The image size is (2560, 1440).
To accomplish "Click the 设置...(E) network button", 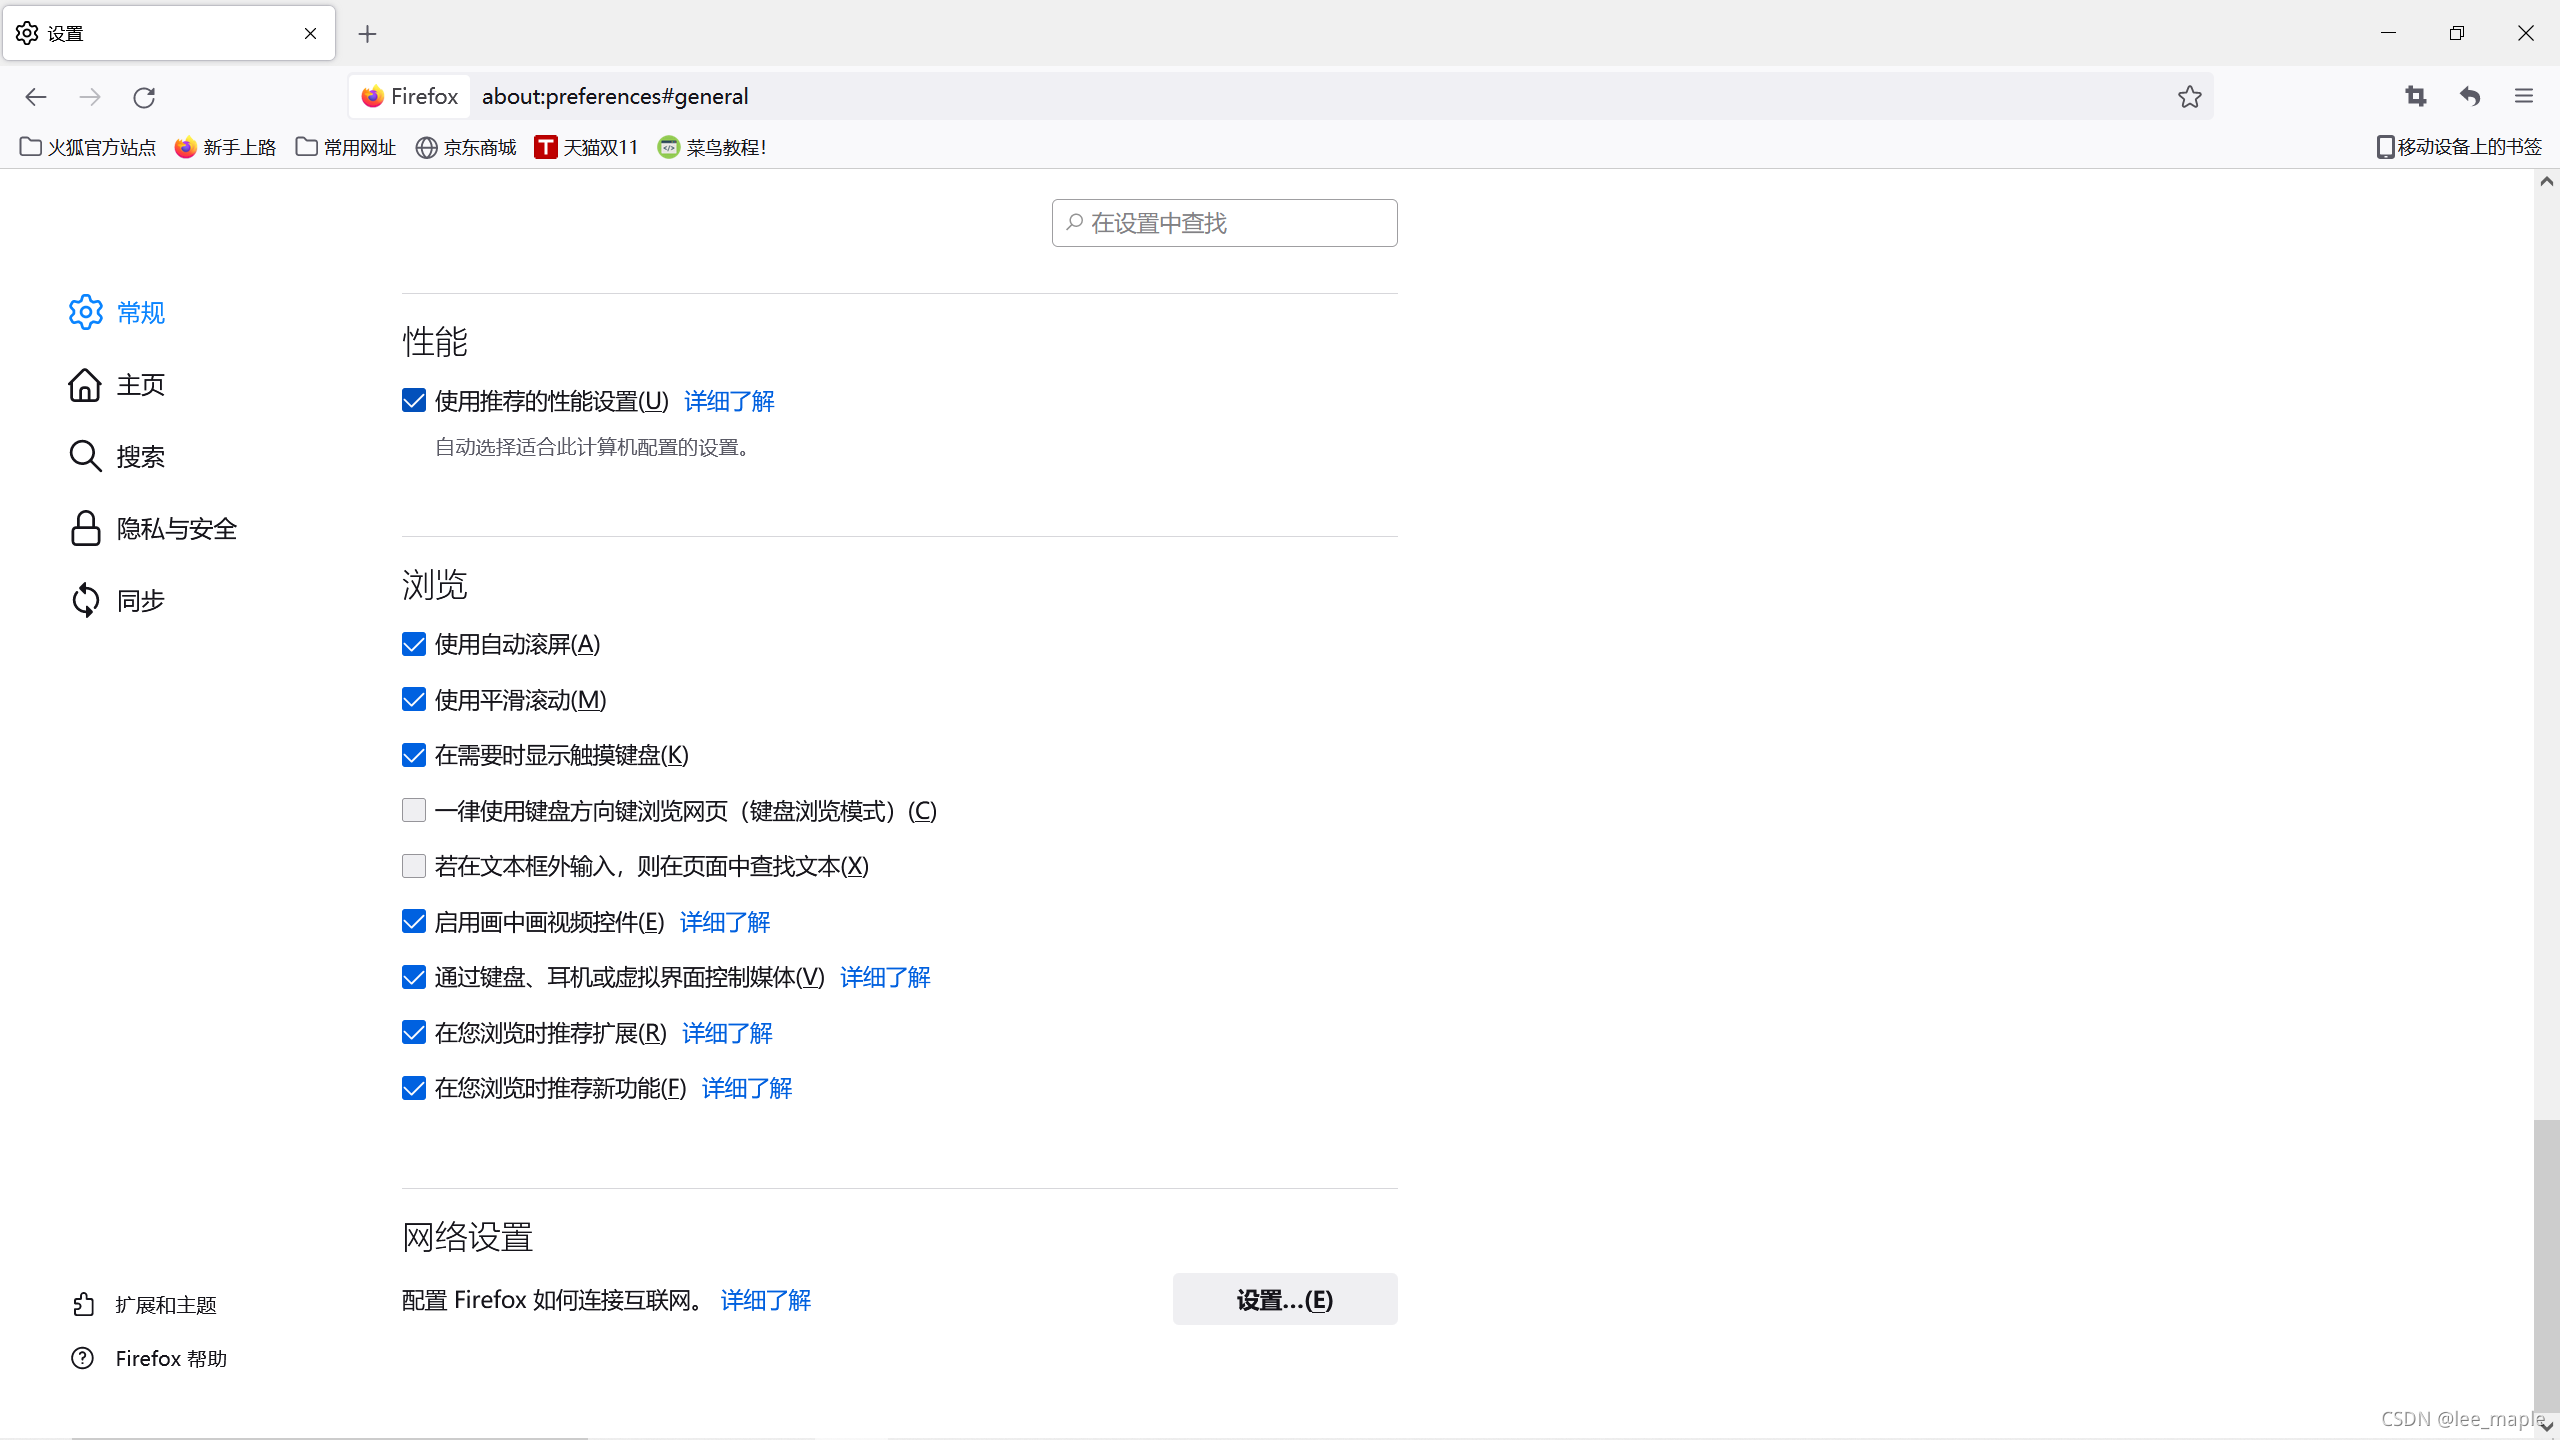I will click(1284, 1299).
